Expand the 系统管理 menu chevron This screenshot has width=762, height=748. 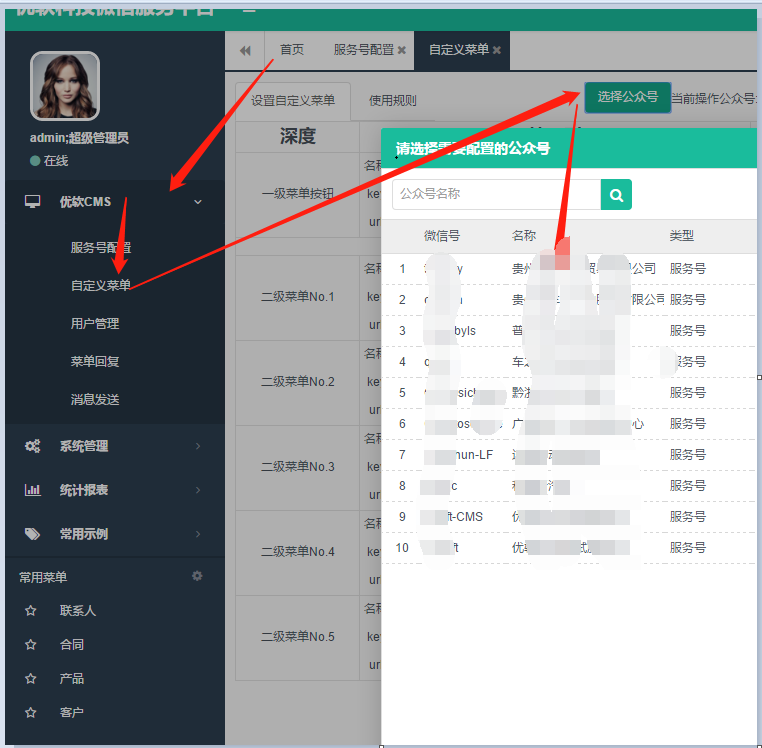(198, 446)
